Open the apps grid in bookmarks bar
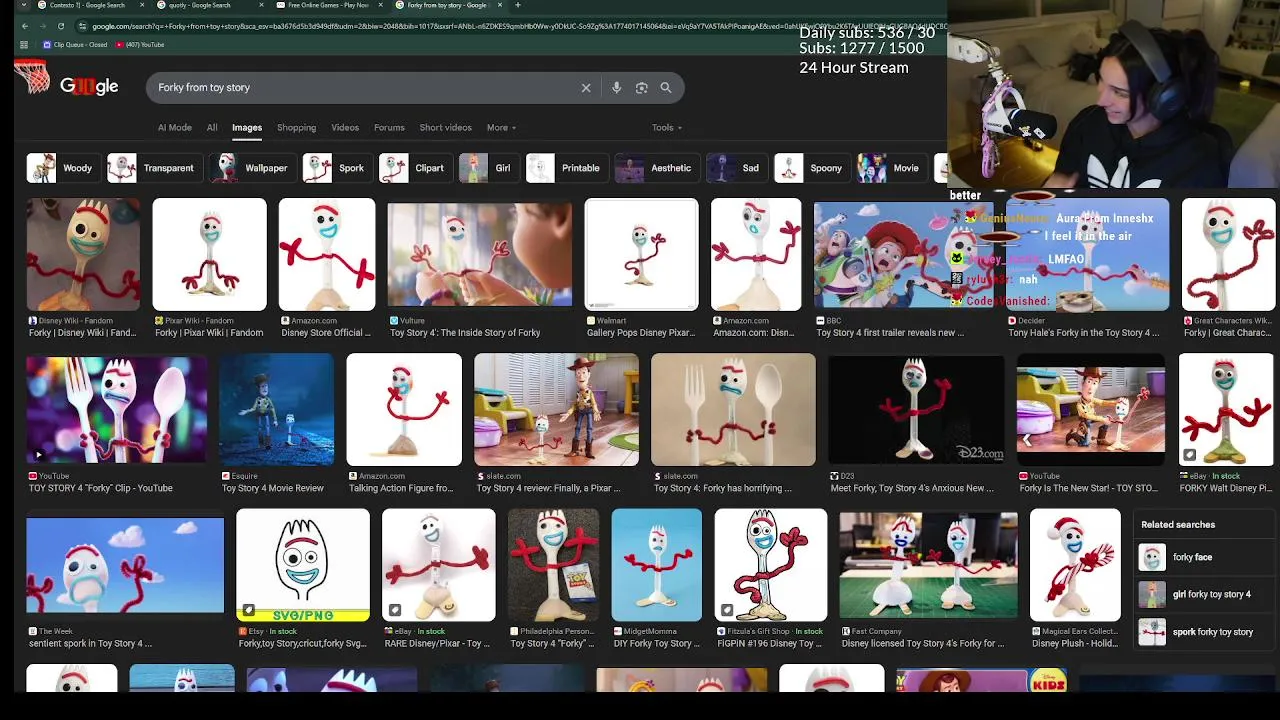The image size is (1280, 720). (x=24, y=45)
